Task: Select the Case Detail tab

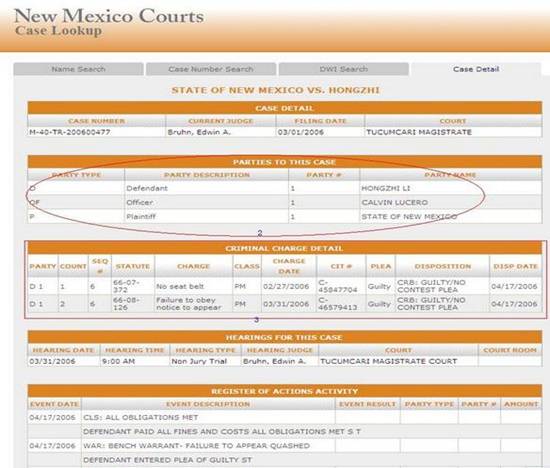Action: [476, 69]
